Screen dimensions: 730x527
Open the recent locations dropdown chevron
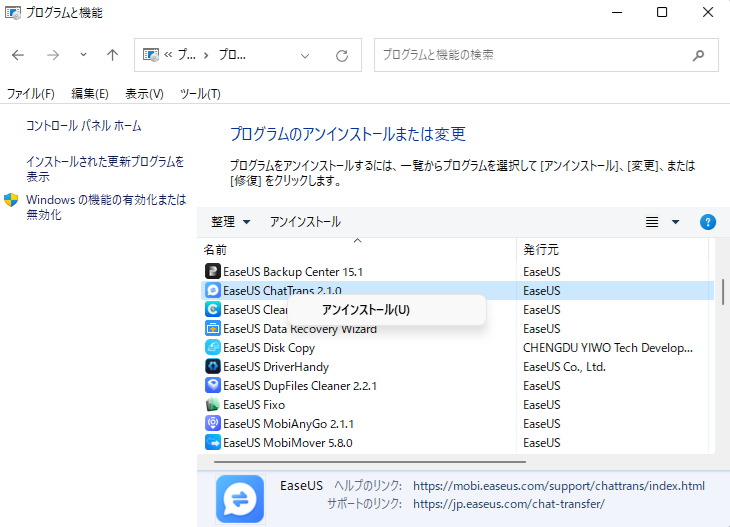coord(83,55)
